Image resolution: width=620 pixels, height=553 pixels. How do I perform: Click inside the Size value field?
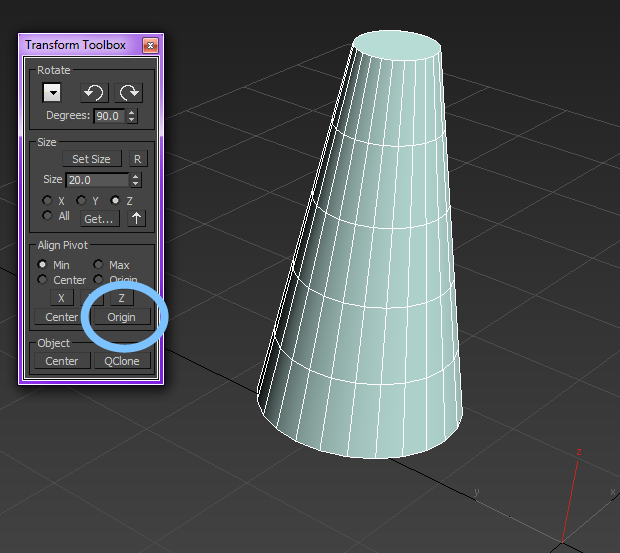coord(96,180)
